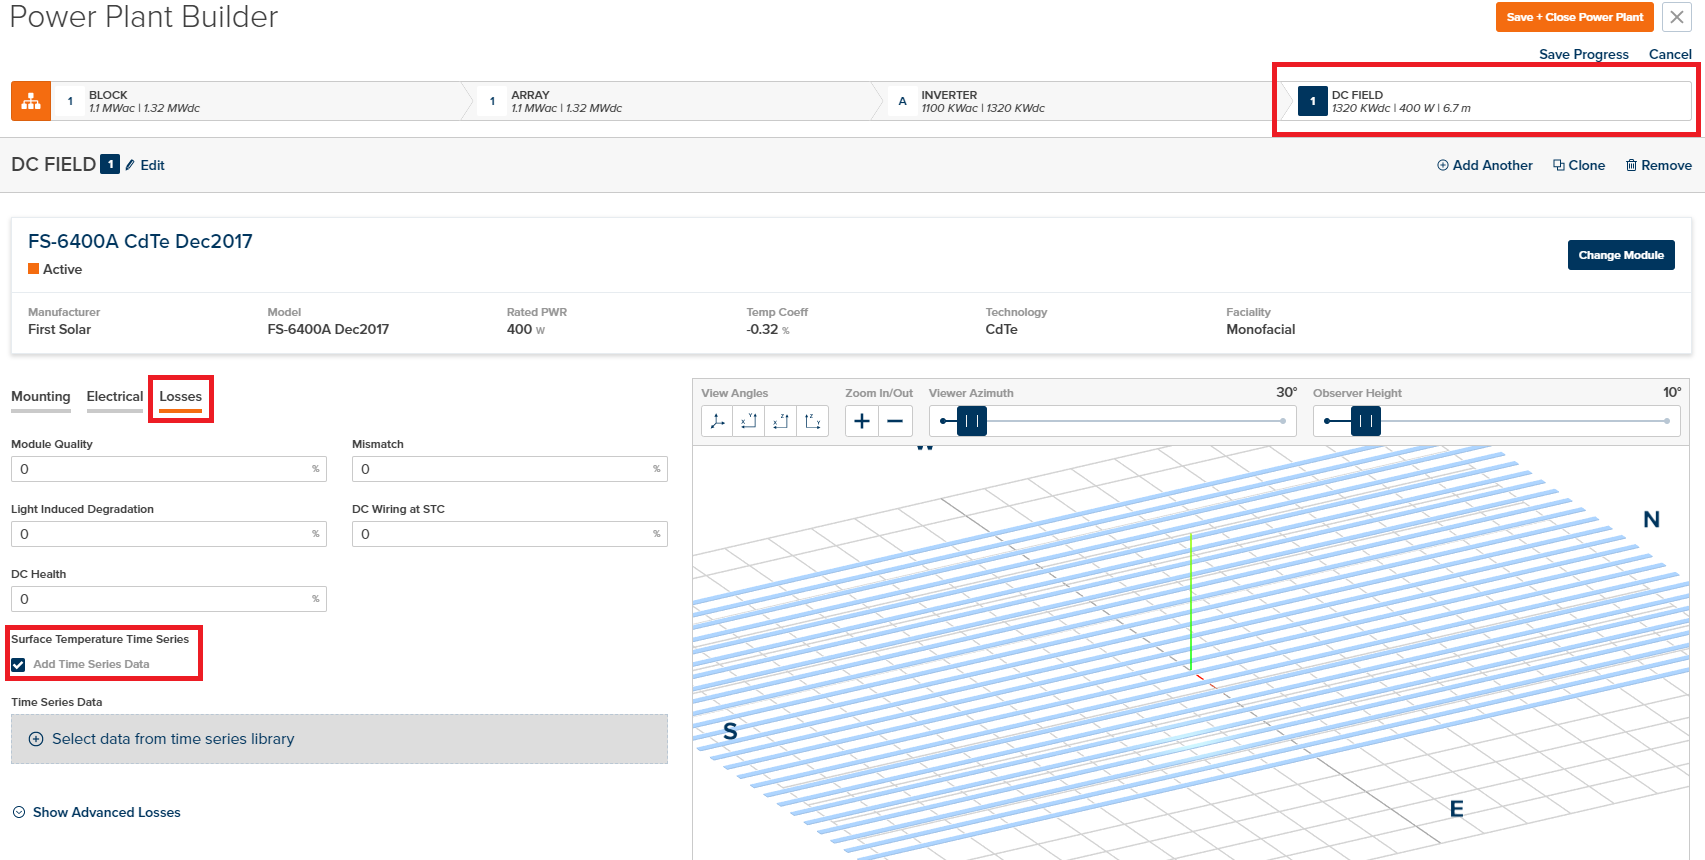This screenshot has width=1705, height=860.
Task: Click the Cancel link
Action: pos(1670,54)
